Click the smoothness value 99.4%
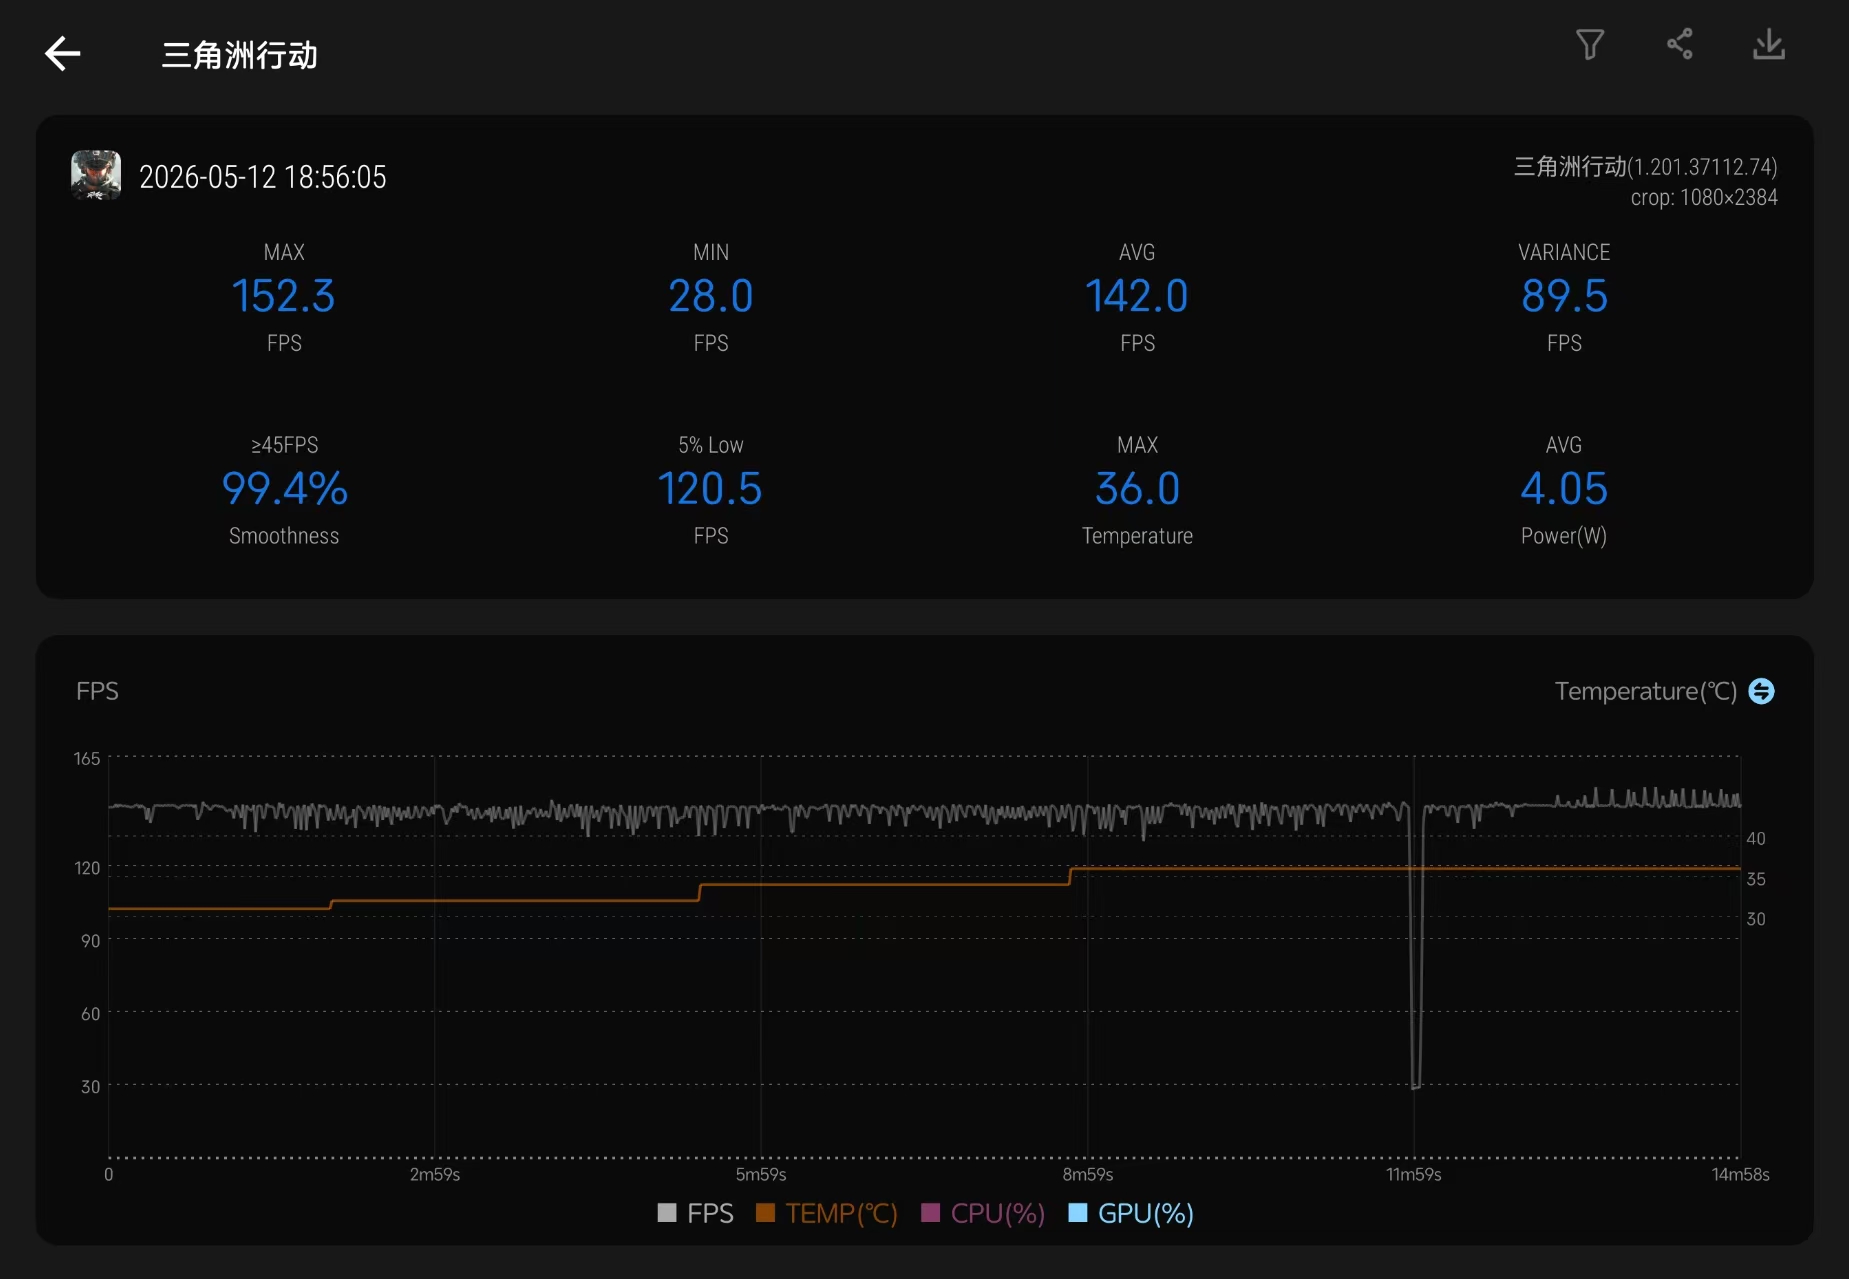The width and height of the screenshot is (1849, 1279). pyautogui.click(x=284, y=489)
